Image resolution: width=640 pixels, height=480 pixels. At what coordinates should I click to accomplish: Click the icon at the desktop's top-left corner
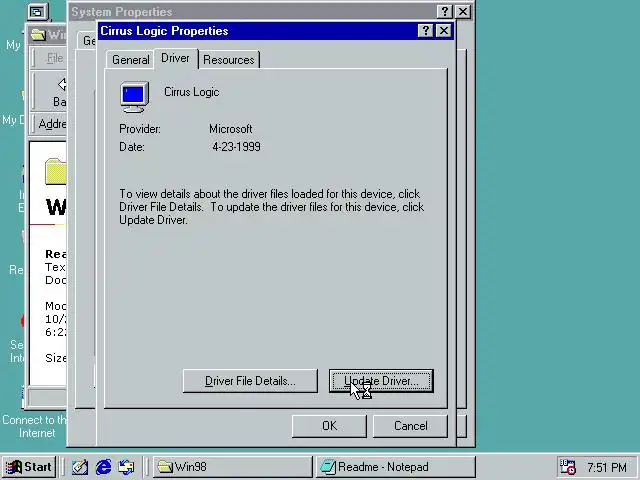[38, 12]
